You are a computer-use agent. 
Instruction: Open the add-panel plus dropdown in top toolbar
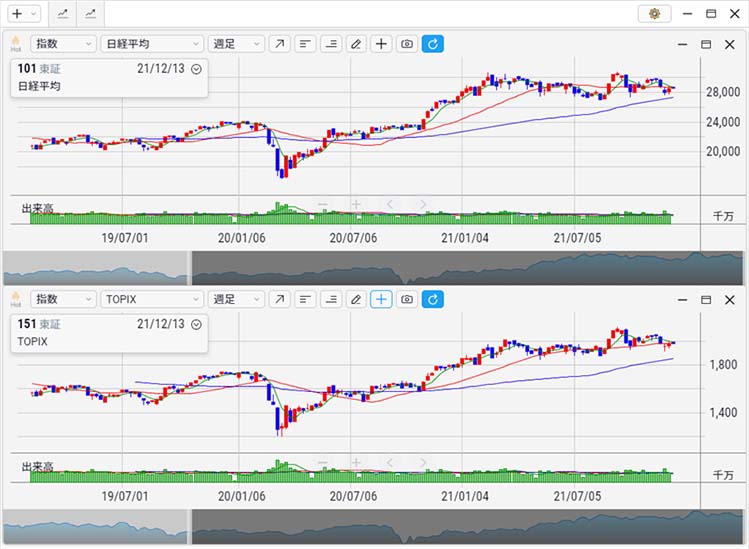(x=24, y=14)
